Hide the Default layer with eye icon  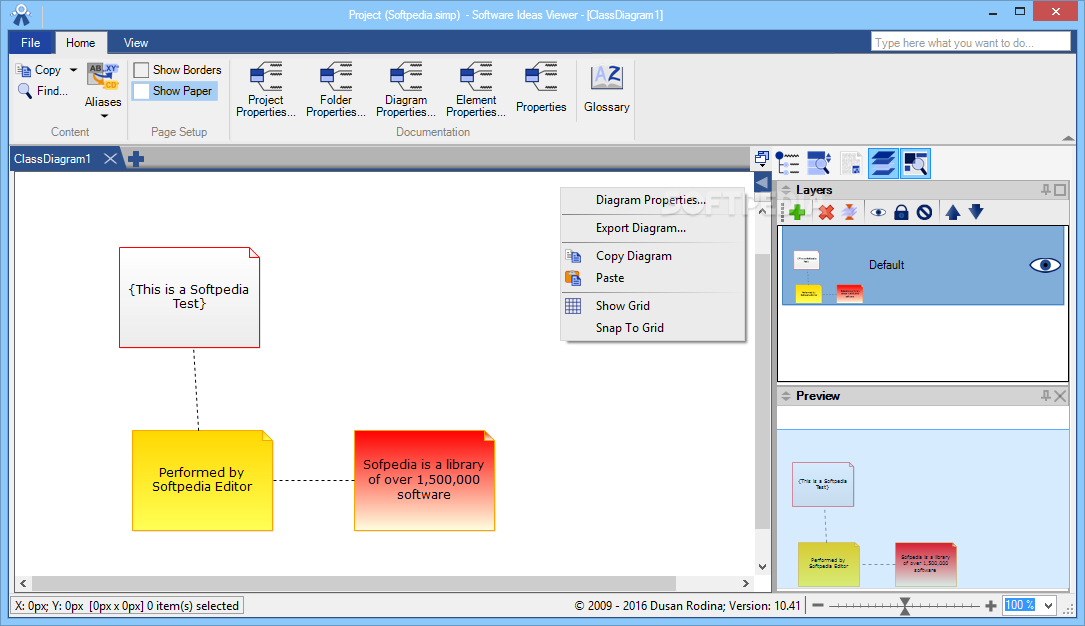(1045, 265)
